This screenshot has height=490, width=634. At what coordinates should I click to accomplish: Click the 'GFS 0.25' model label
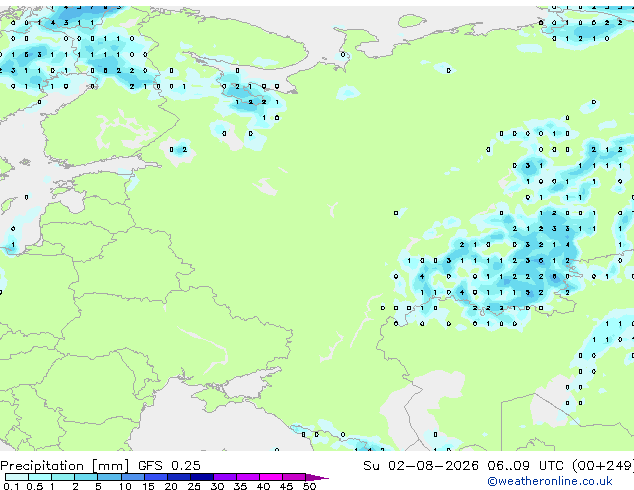[169, 465]
